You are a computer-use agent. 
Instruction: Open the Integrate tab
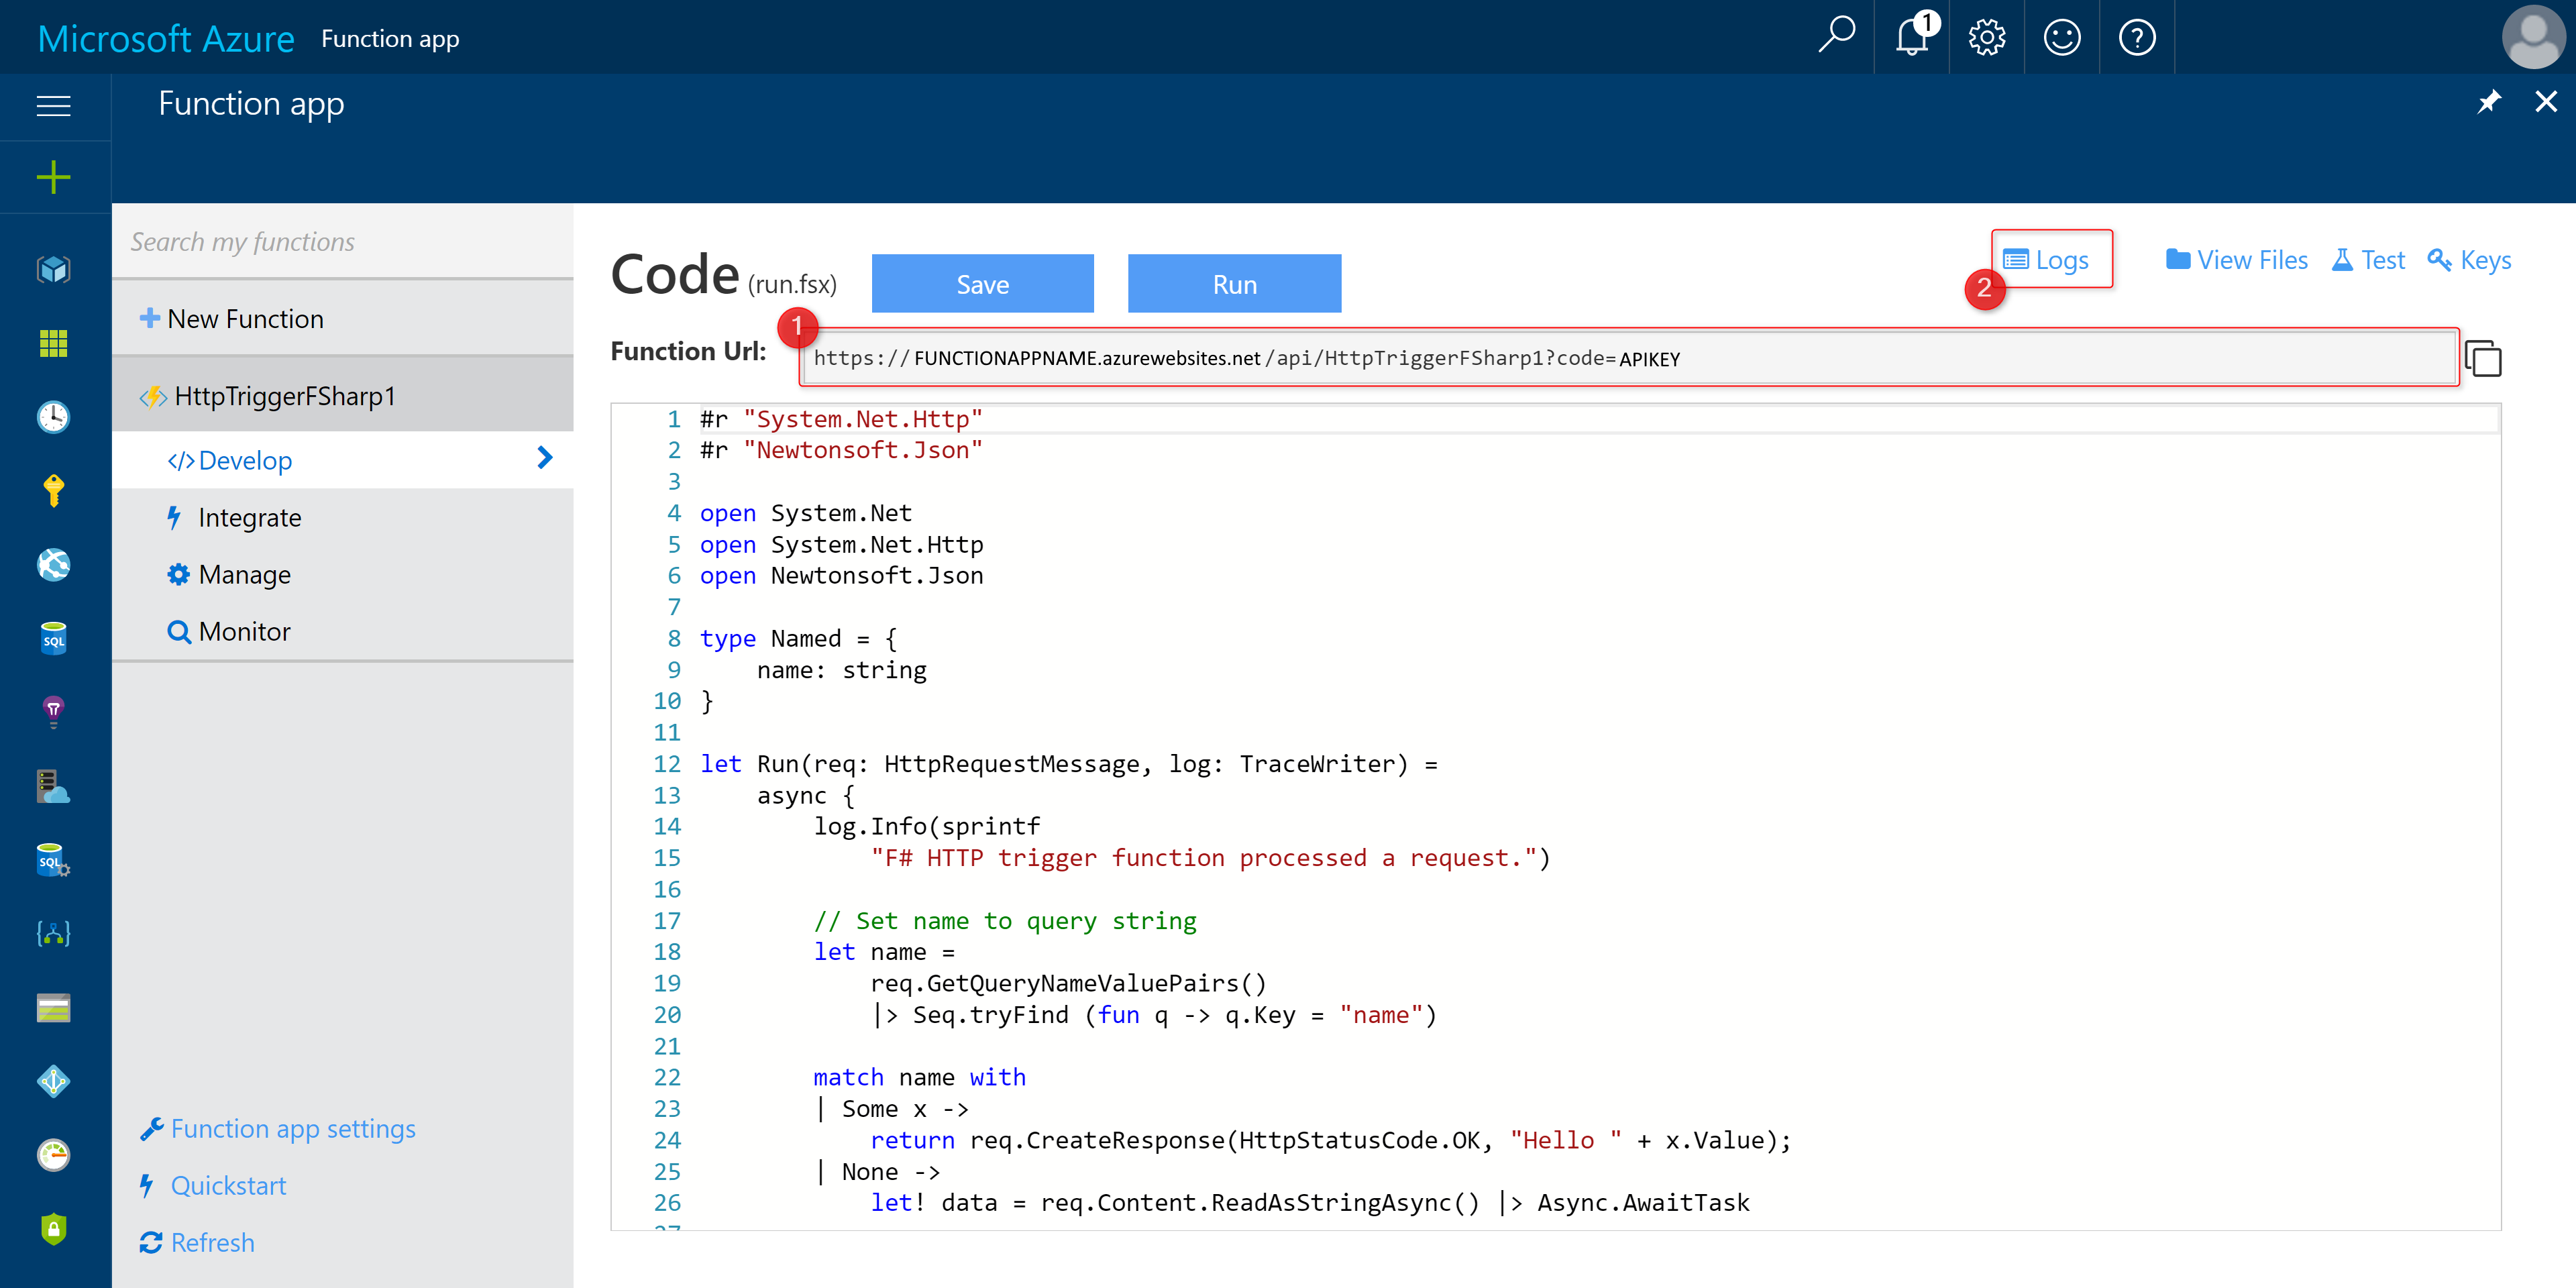tap(249, 517)
